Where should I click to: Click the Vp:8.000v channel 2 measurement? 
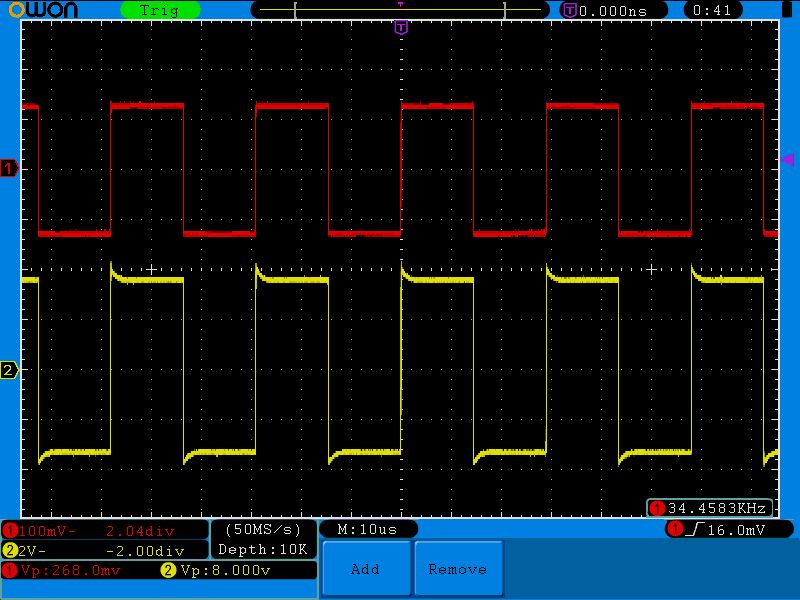click(x=226, y=570)
